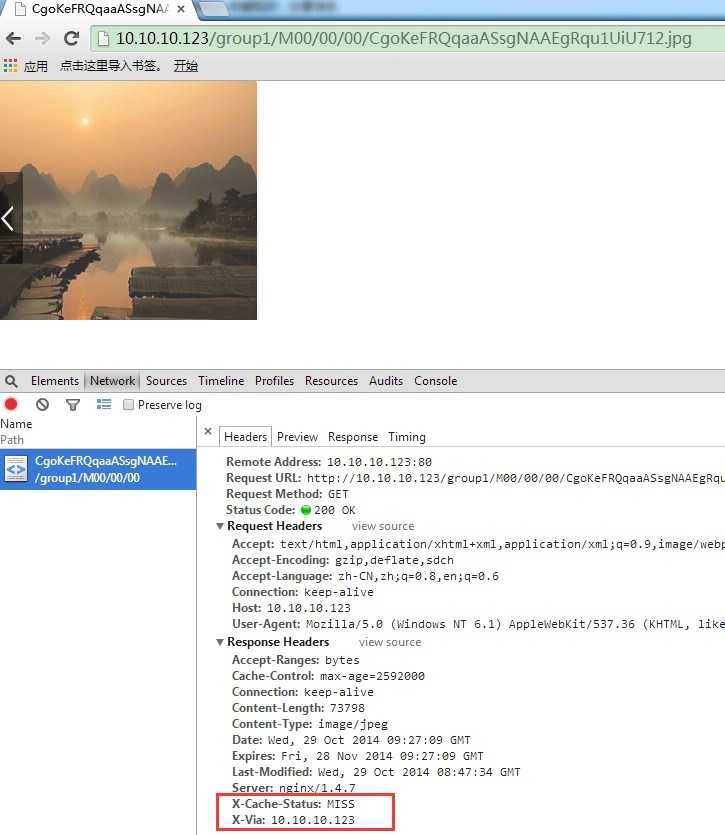Switch to the Profiles panel
This screenshot has height=835, width=725.
(274, 381)
